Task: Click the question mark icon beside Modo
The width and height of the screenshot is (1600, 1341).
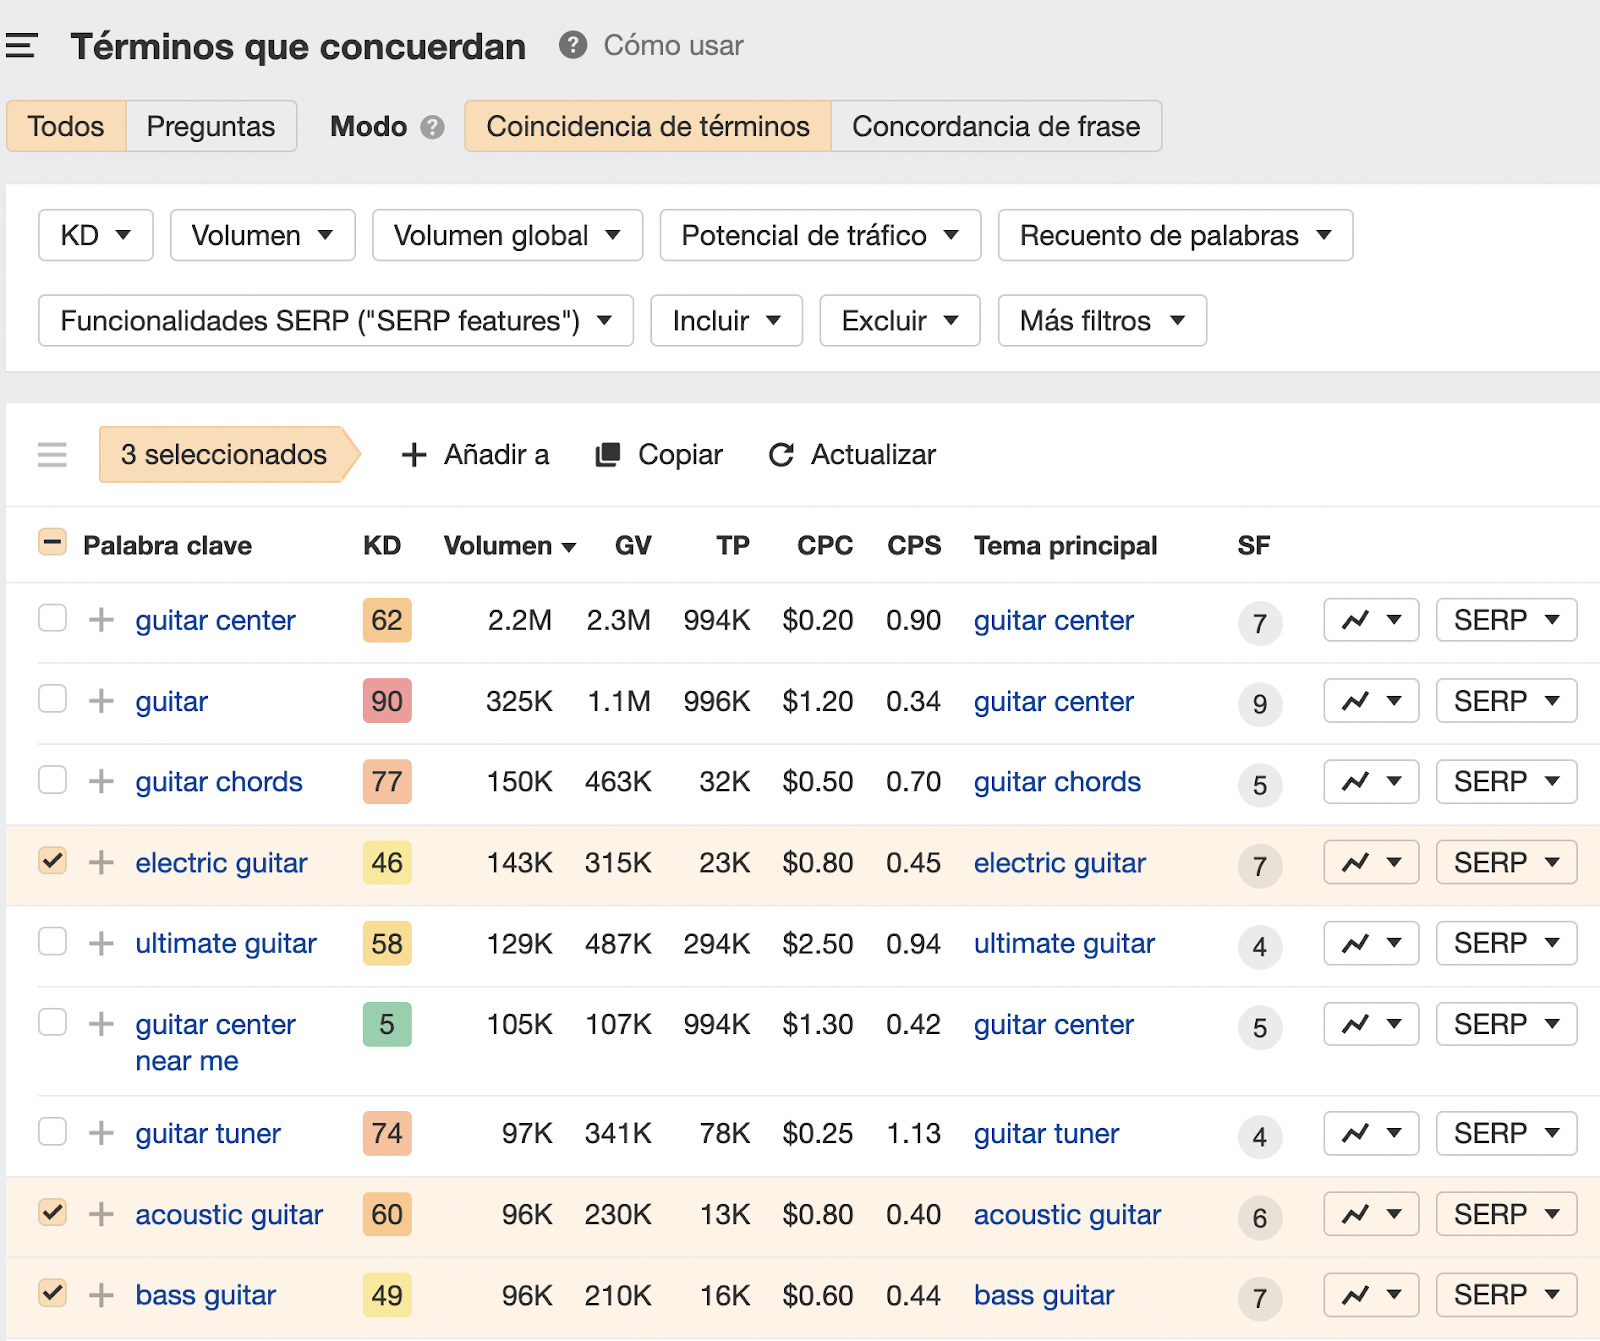Action: coord(432,127)
